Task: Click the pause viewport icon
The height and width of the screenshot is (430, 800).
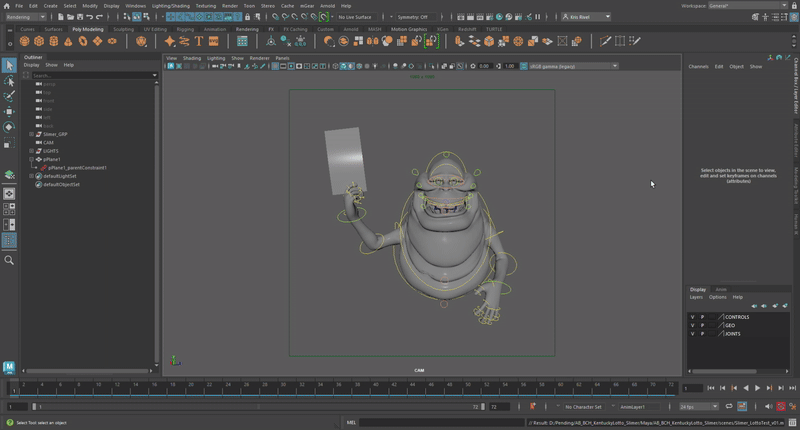Action: point(538,17)
